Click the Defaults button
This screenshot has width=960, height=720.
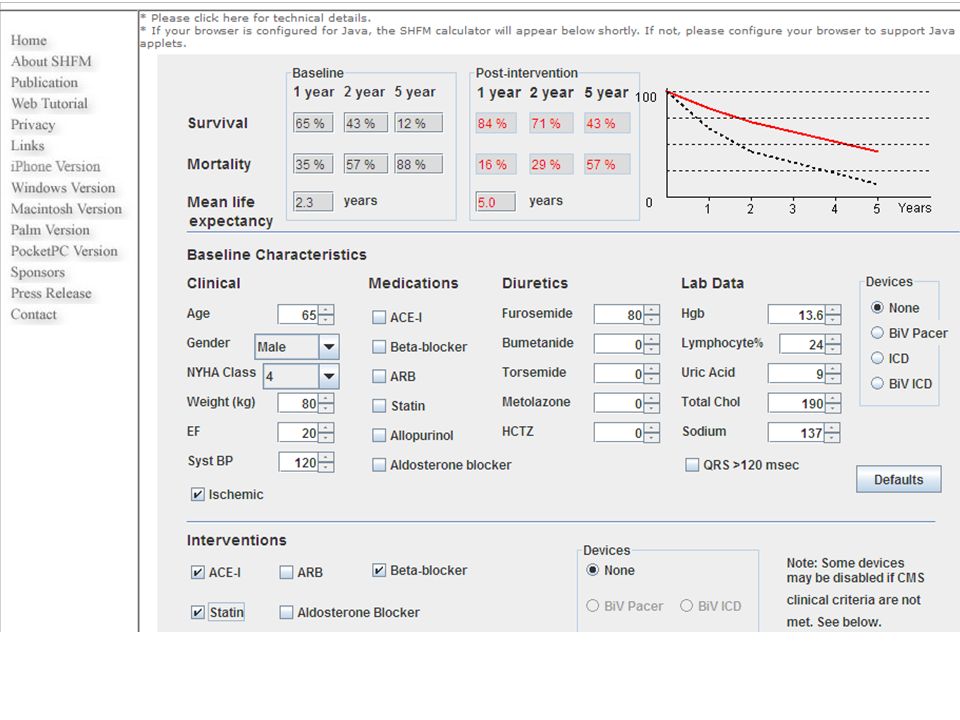(898, 479)
